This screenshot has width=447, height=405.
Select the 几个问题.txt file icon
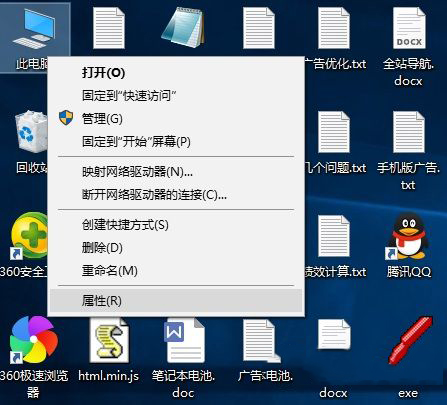coord(334,132)
